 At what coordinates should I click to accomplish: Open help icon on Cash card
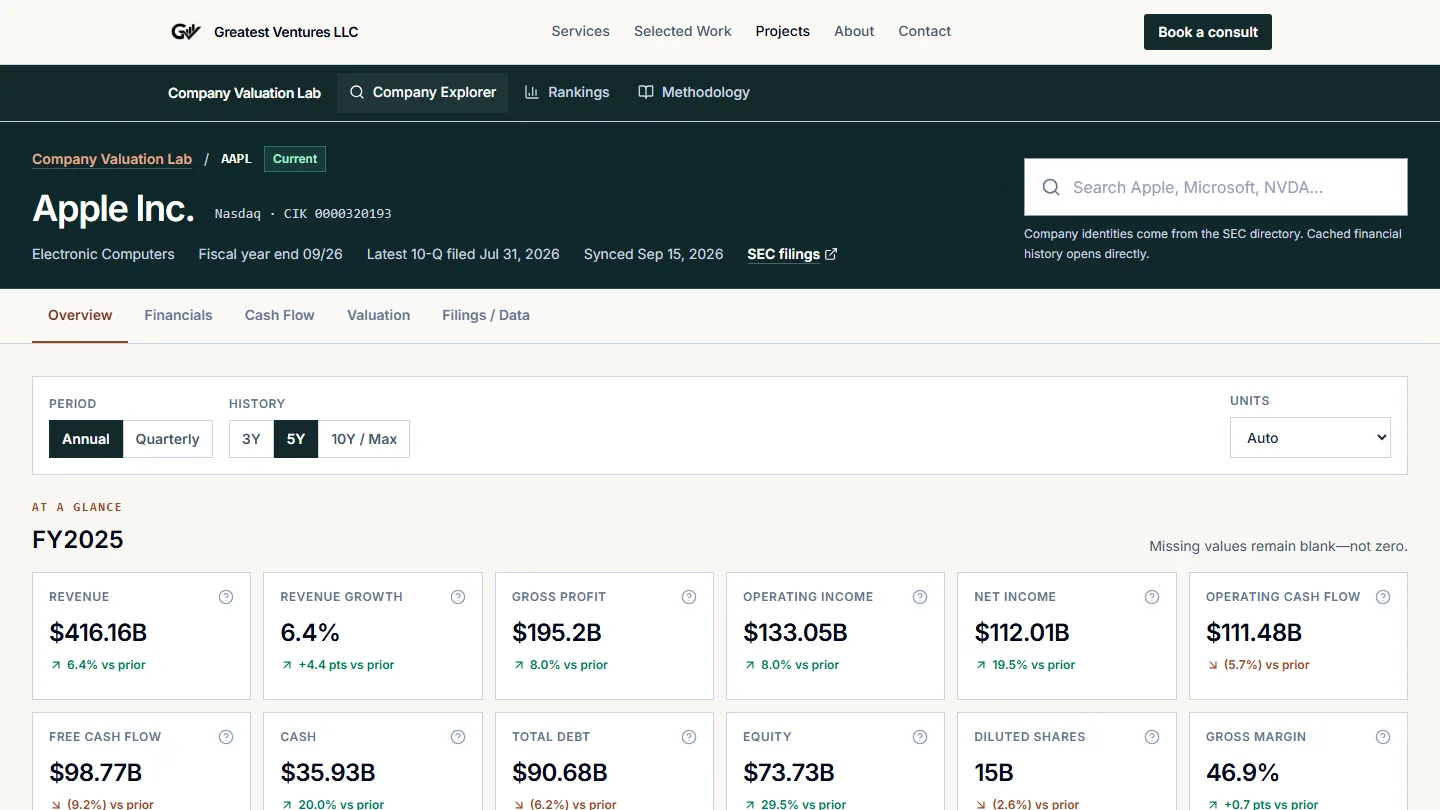pos(458,737)
